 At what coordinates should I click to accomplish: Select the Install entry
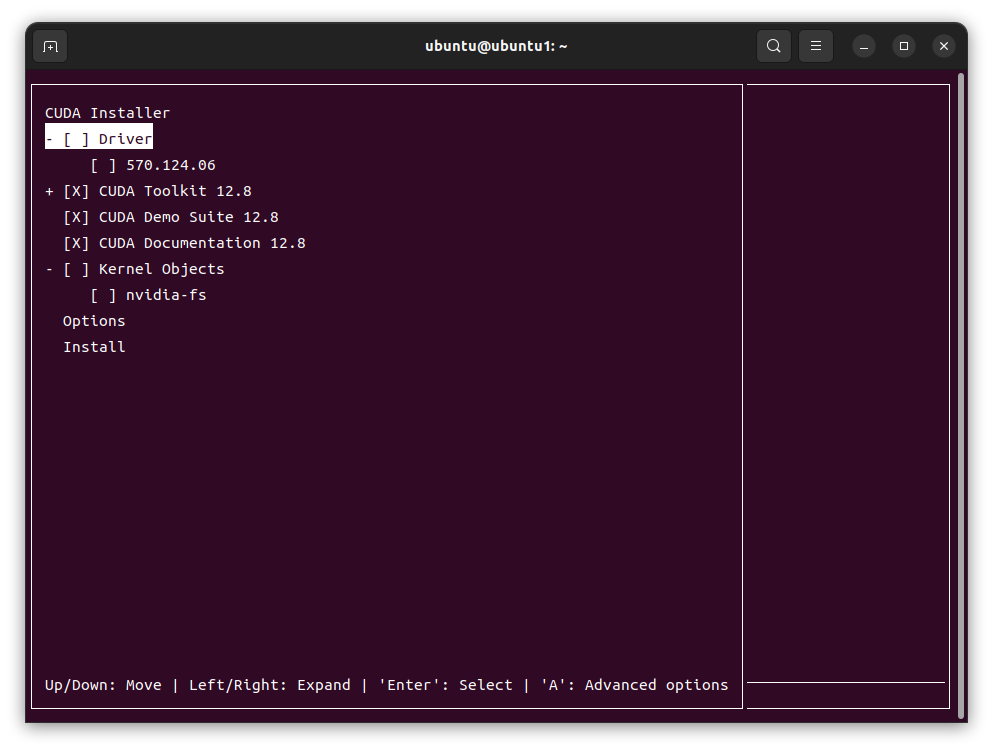[x=94, y=347]
